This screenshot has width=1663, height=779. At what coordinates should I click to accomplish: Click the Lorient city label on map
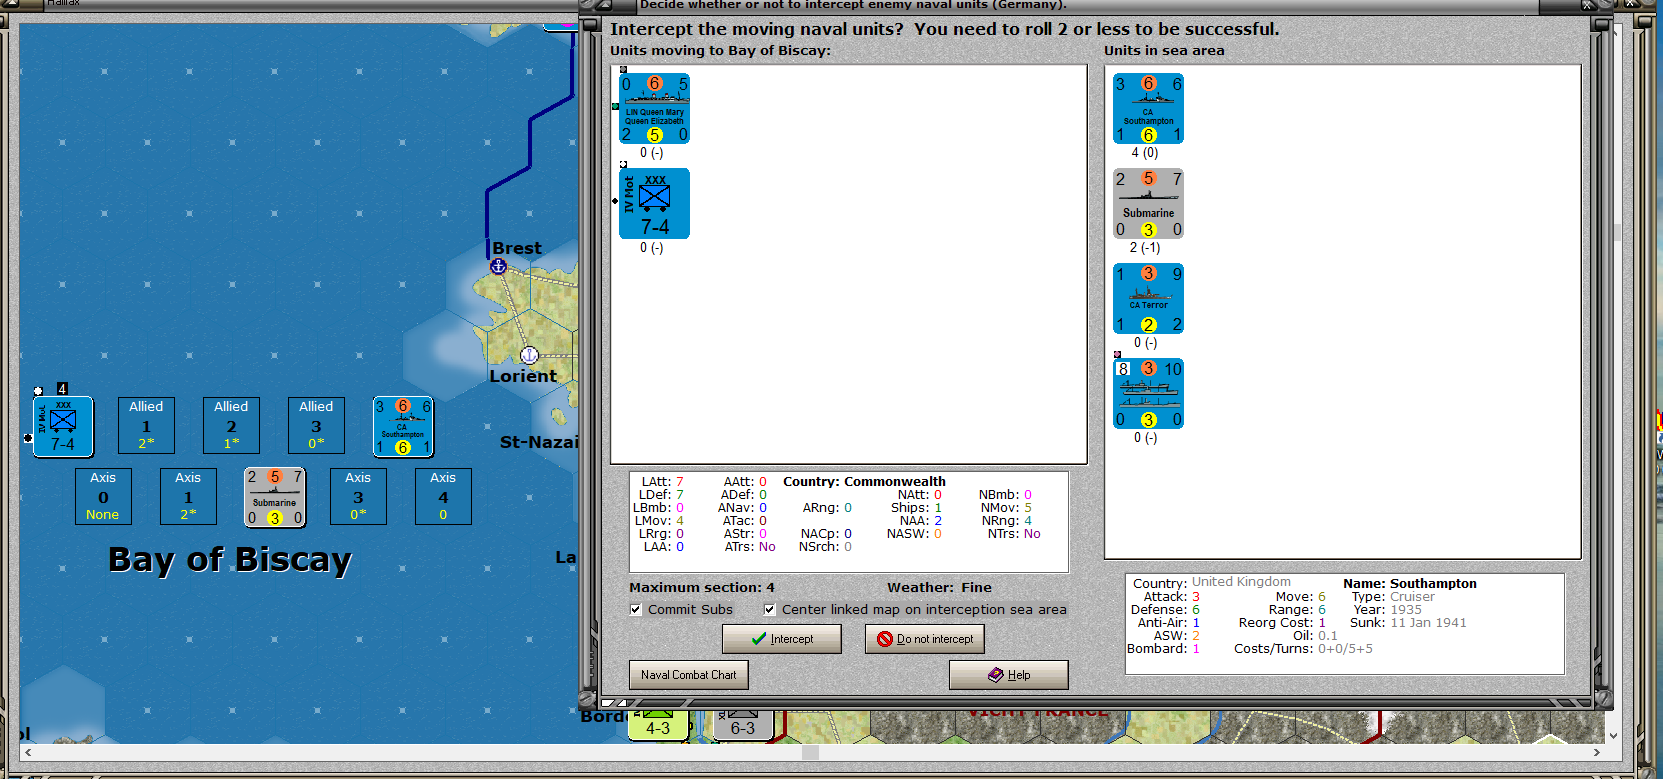pyautogui.click(x=523, y=376)
